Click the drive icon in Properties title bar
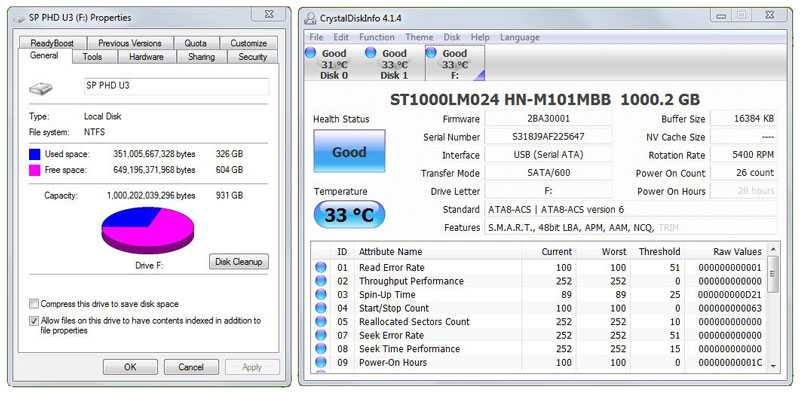Image resolution: width=800 pixels, height=394 pixels. (x=20, y=18)
